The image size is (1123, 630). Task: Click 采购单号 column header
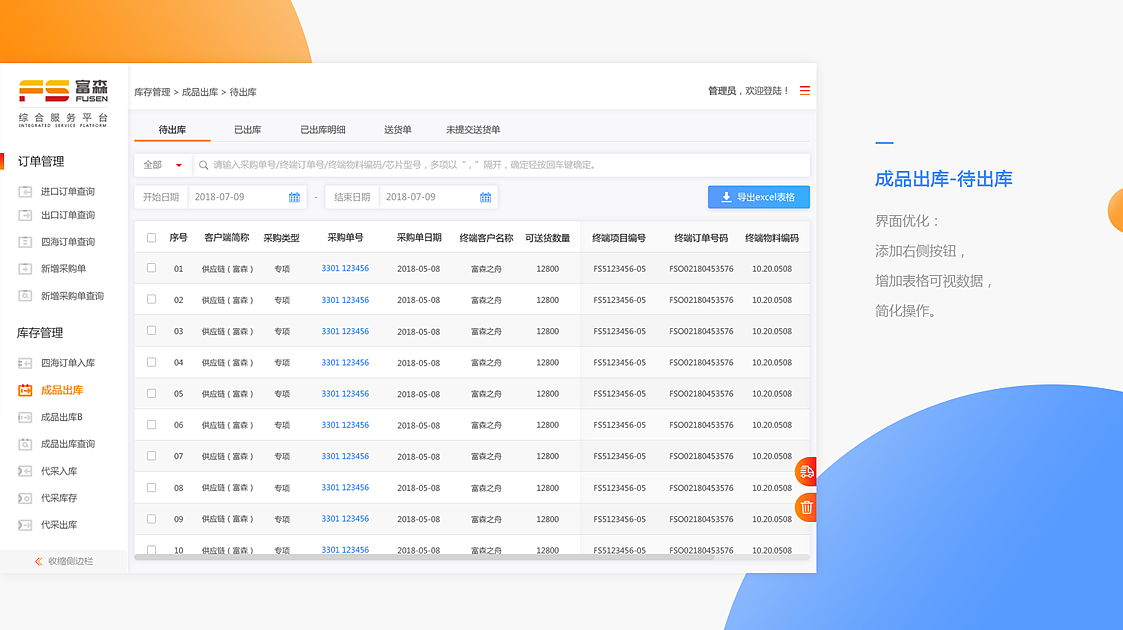pos(345,238)
